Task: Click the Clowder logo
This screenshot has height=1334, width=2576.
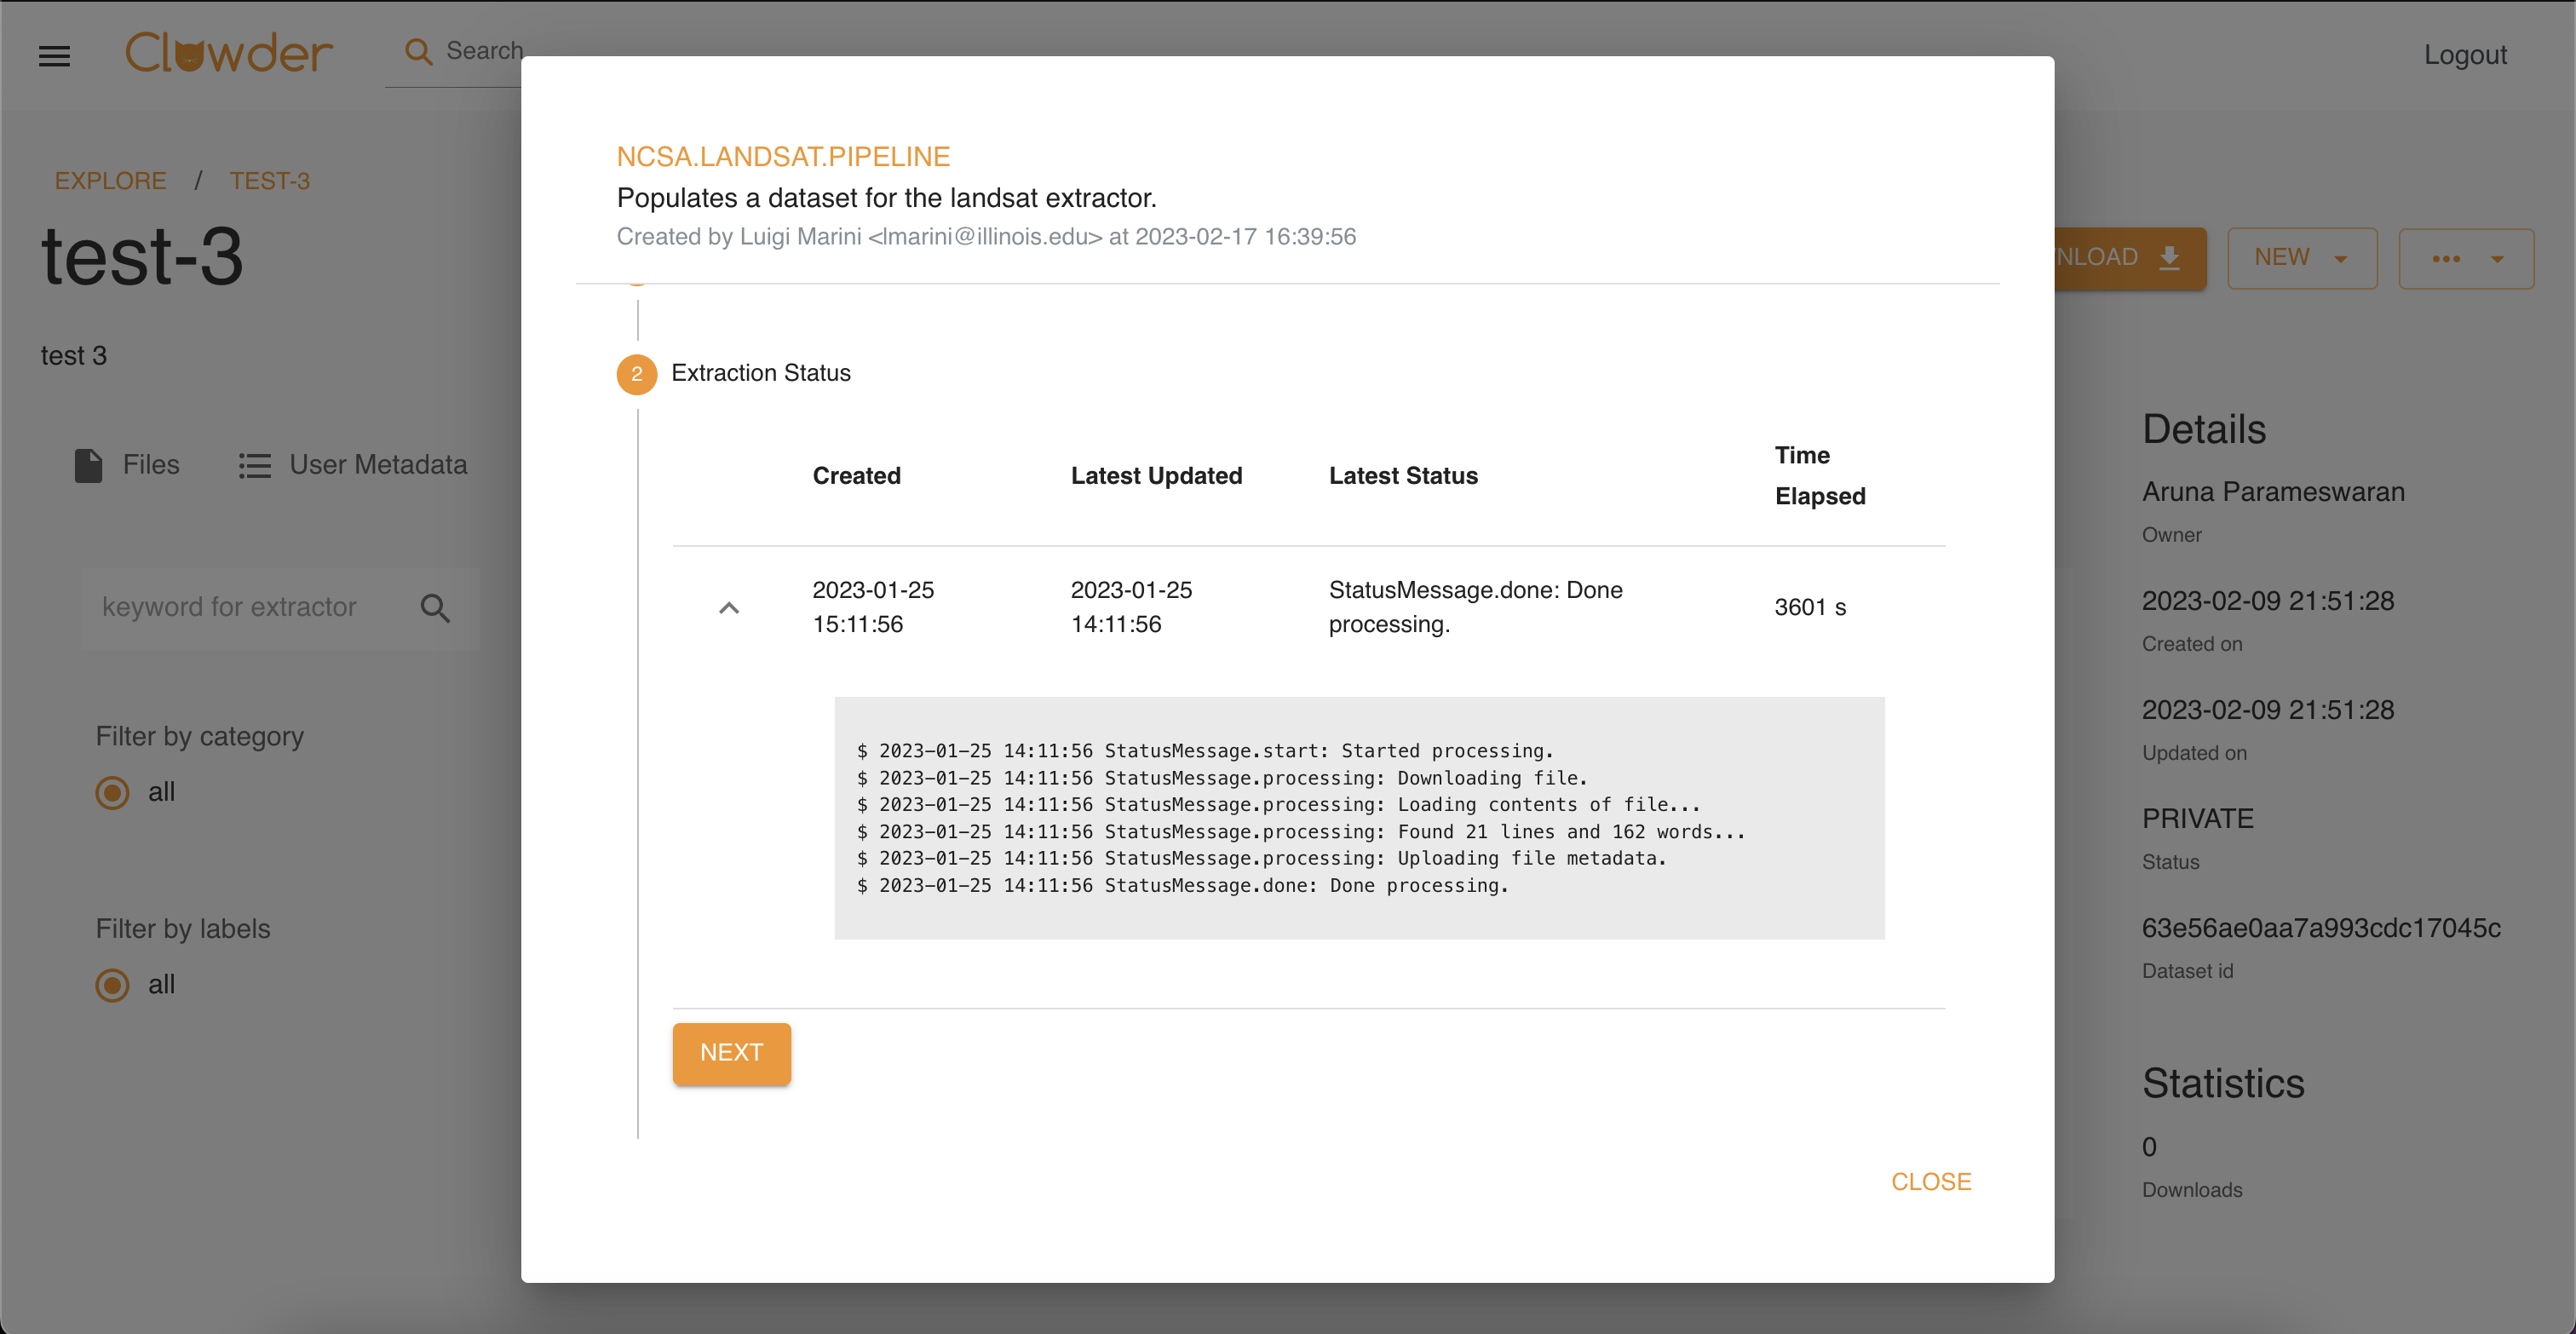Action: (x=228, y=53)
